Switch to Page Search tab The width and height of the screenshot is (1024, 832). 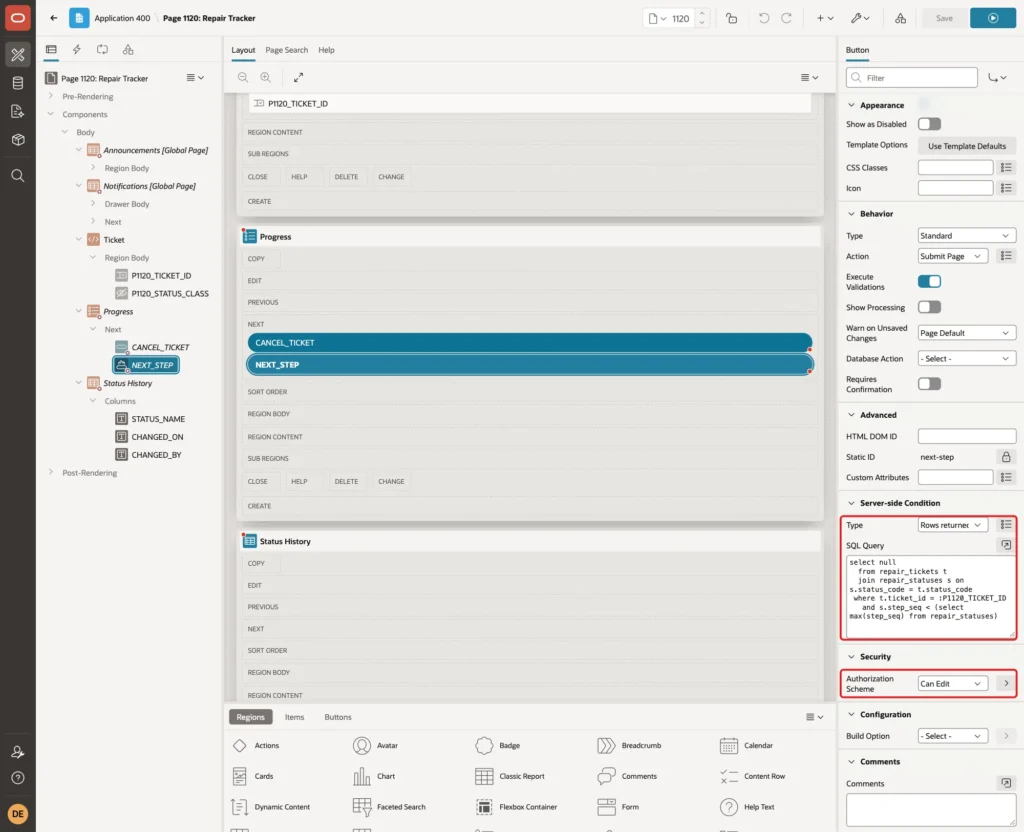pyautogui.click(x=286, y=50)
